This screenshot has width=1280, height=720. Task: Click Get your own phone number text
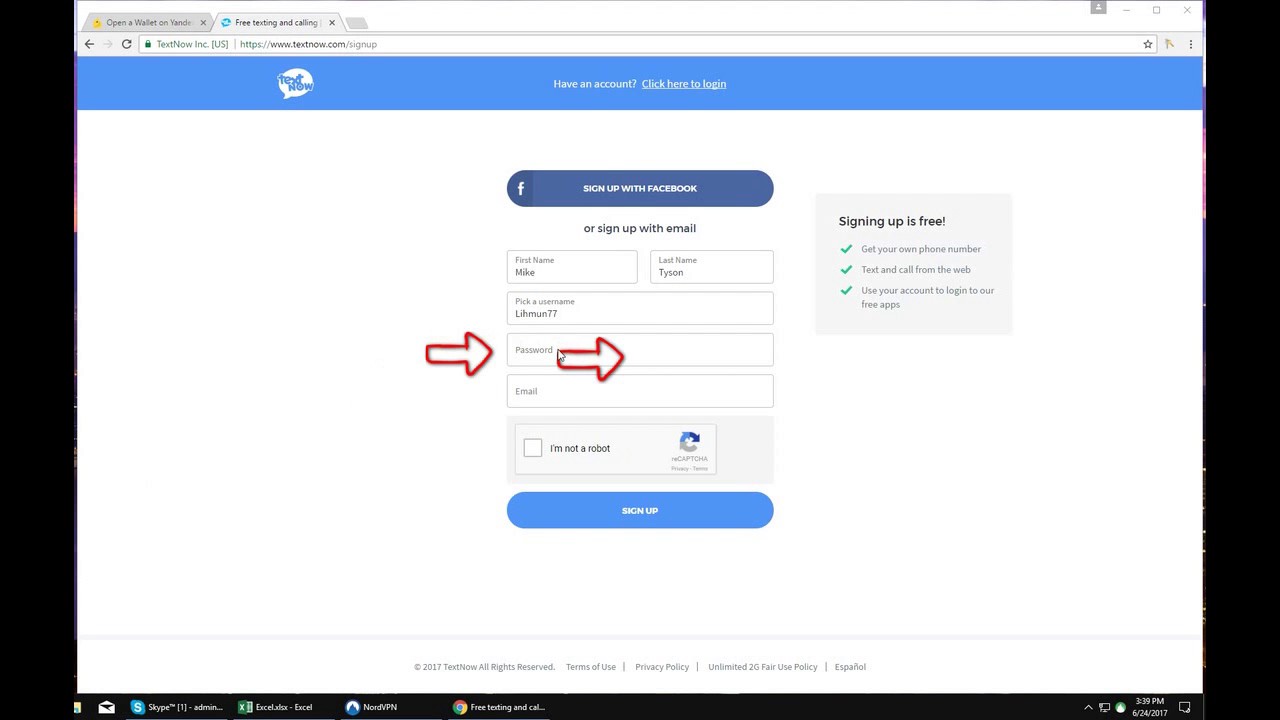coord(921,249)
